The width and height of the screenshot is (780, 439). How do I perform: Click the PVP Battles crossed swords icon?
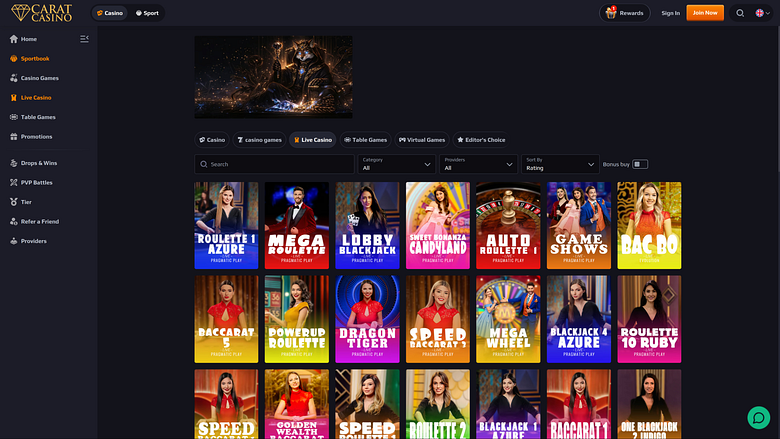(13, 182)
